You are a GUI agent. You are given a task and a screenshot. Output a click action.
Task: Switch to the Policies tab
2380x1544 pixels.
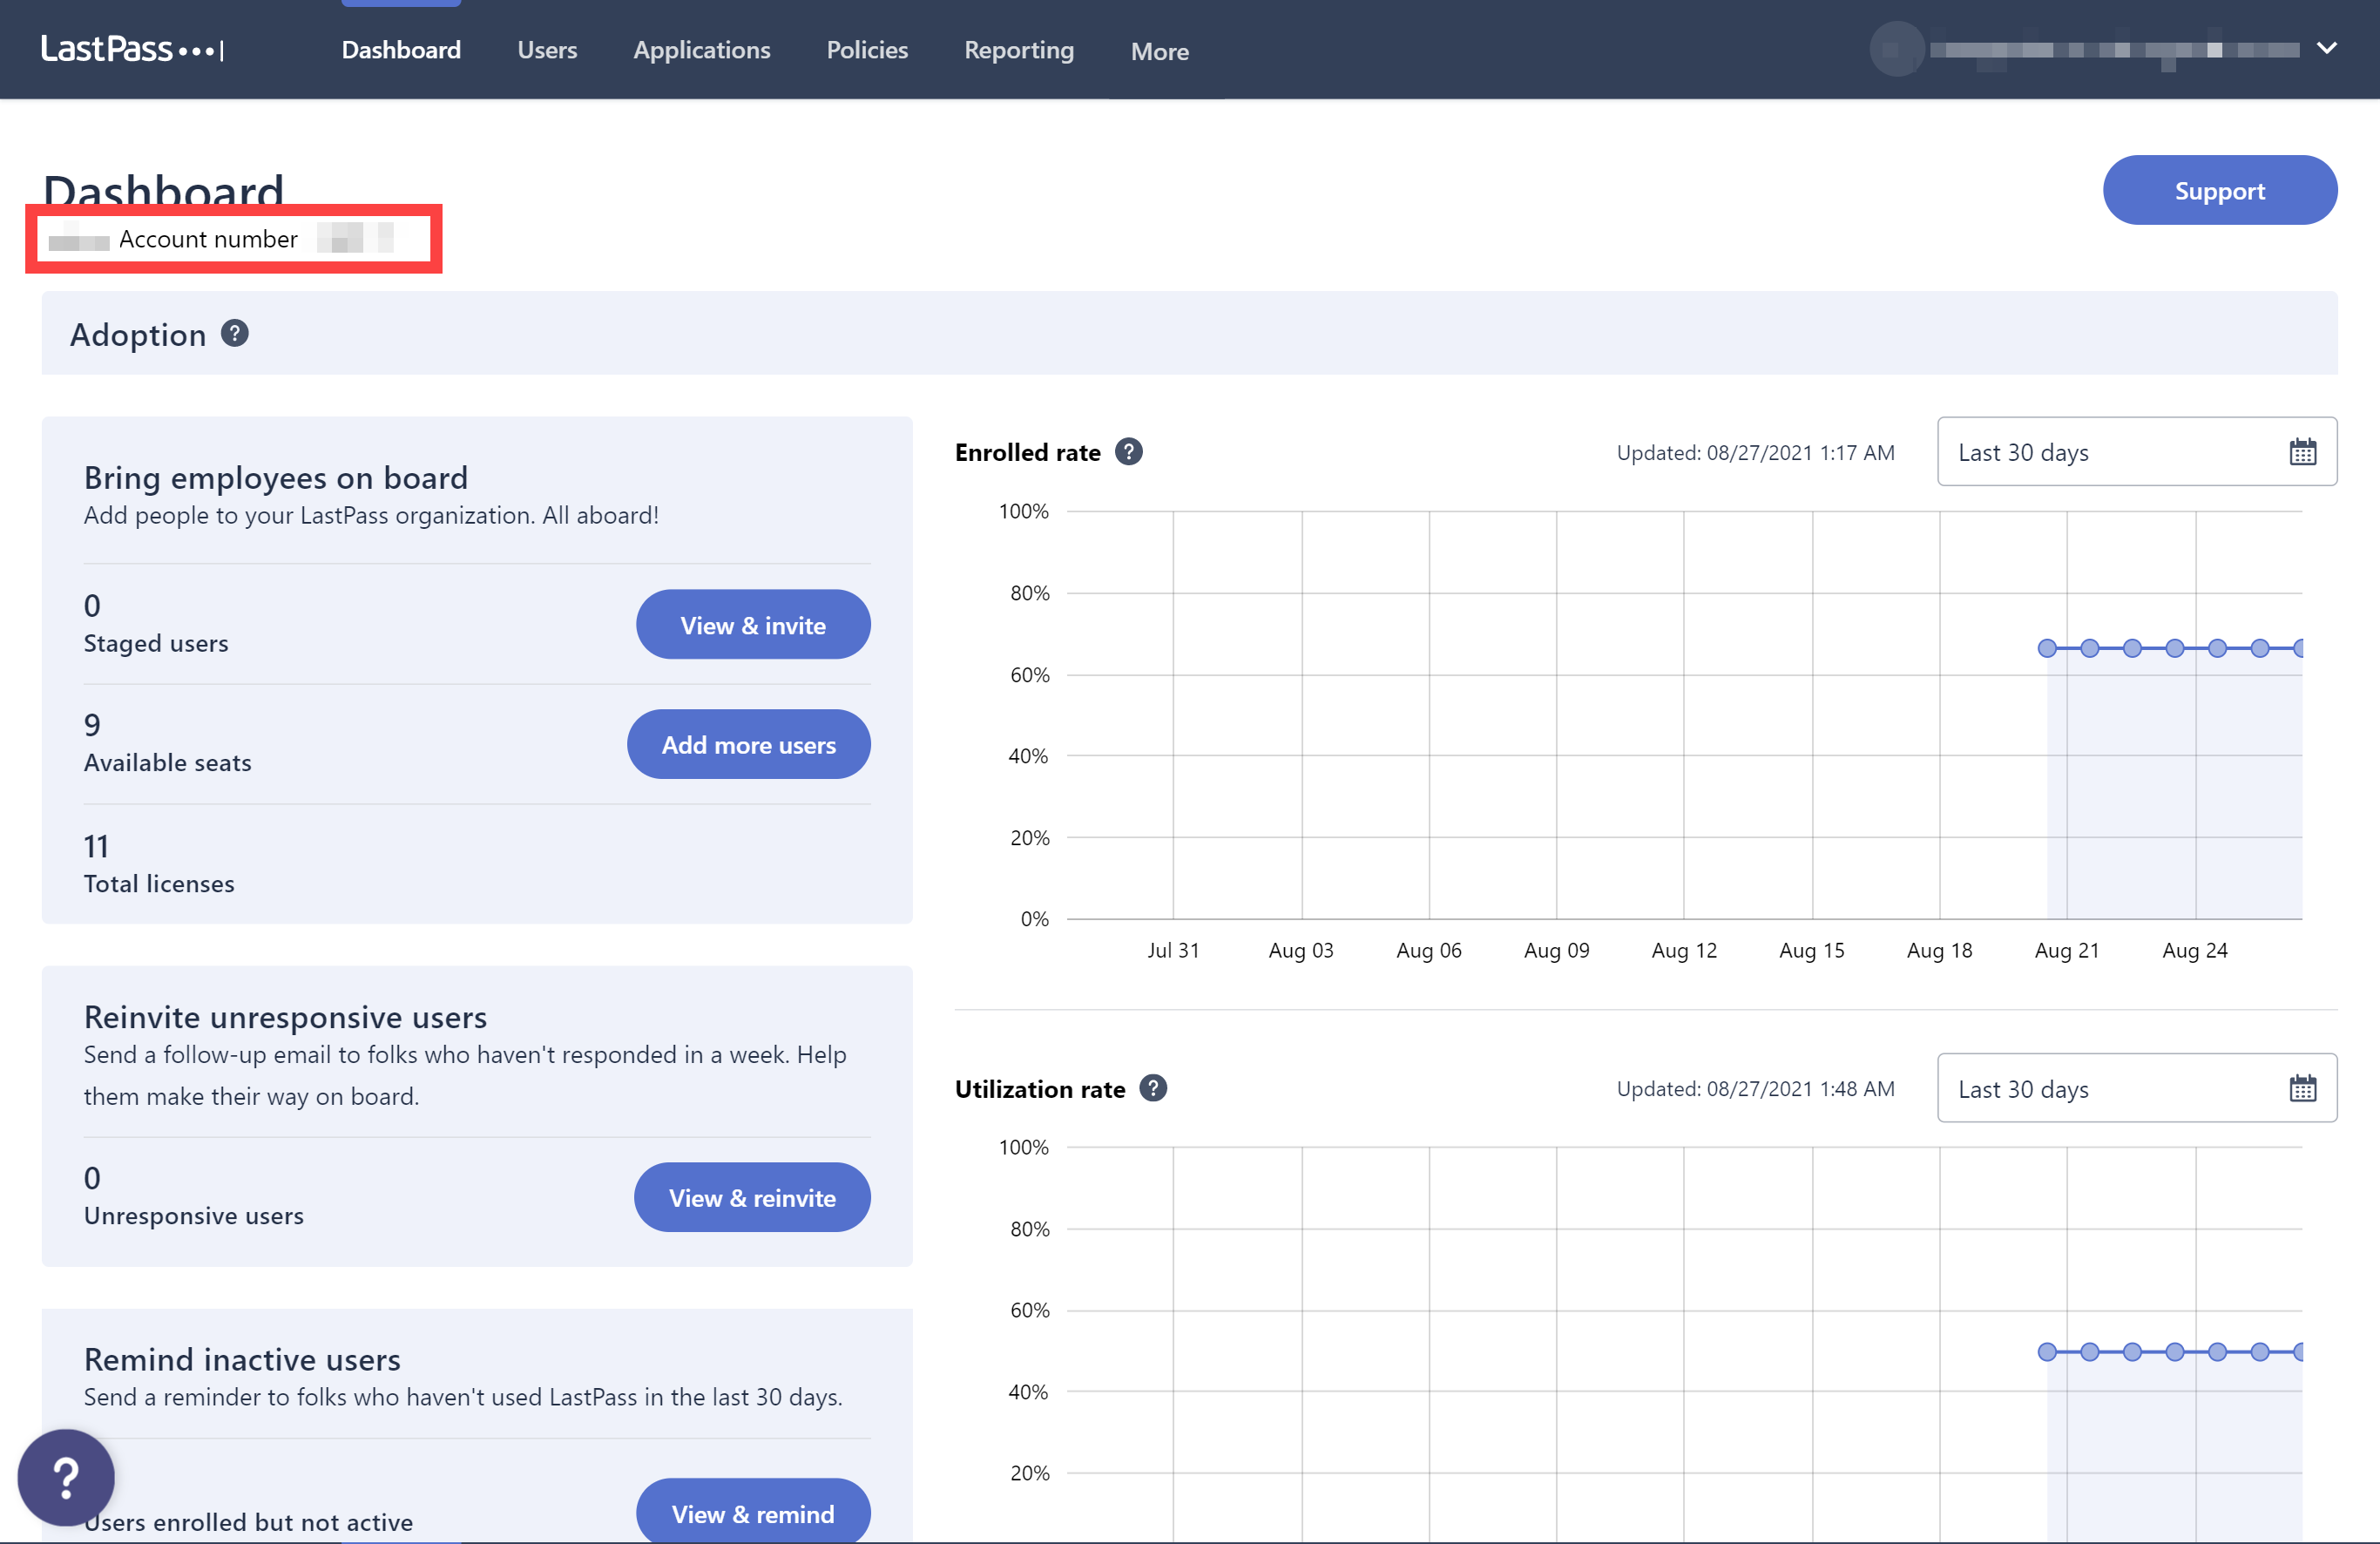pyautogui.click(x=866, y=50)
